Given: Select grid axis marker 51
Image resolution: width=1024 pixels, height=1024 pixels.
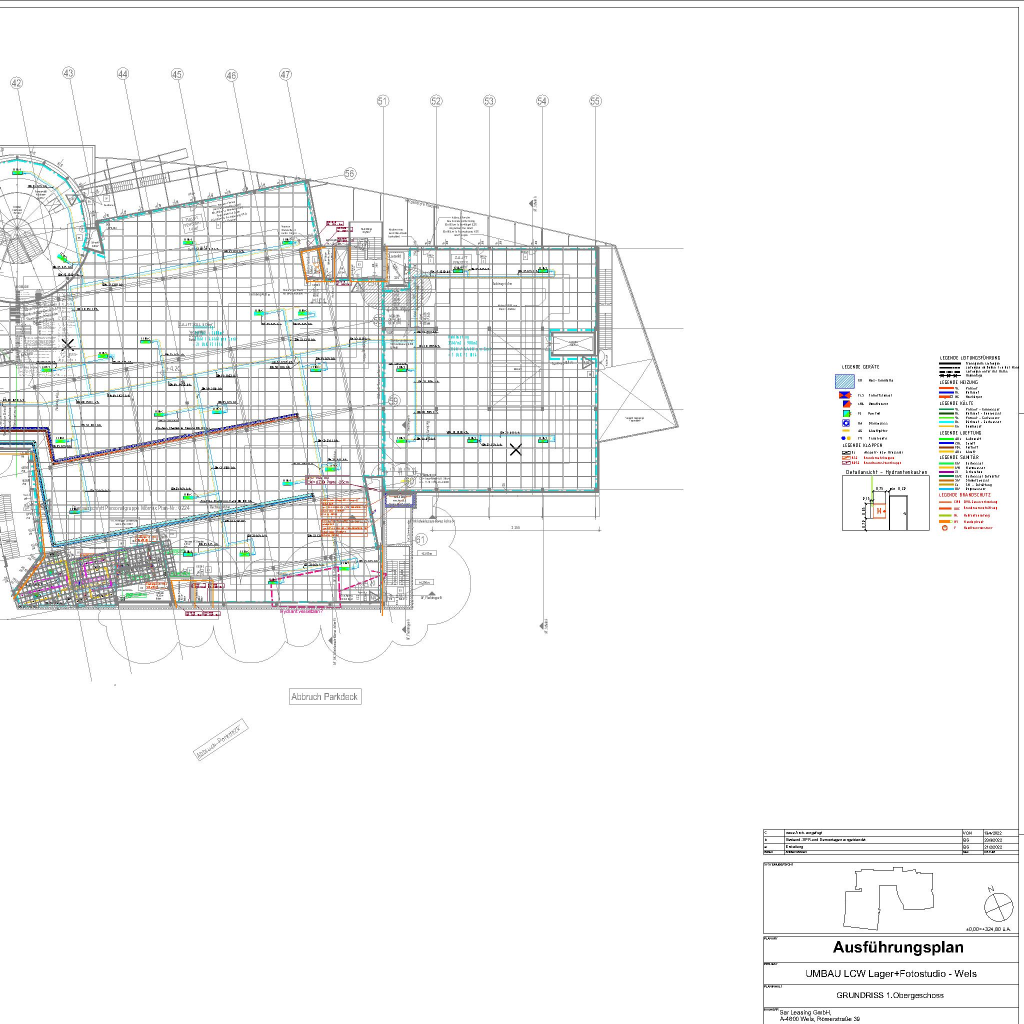Looking at the screenshot, I should click(x=382, y=101).
